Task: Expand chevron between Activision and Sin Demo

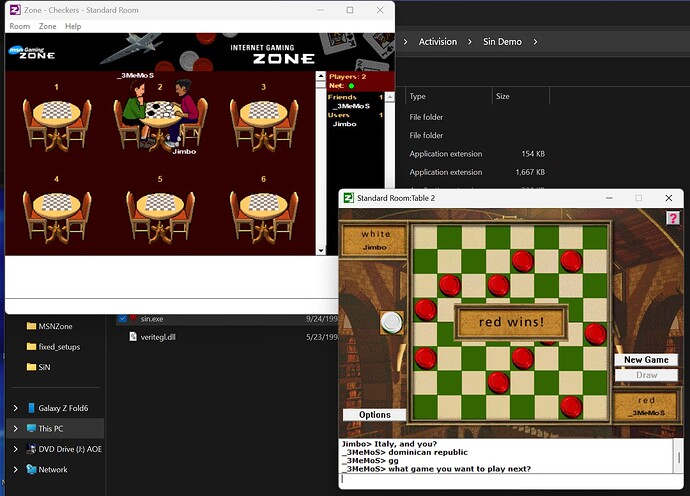Action: (470, 42)
